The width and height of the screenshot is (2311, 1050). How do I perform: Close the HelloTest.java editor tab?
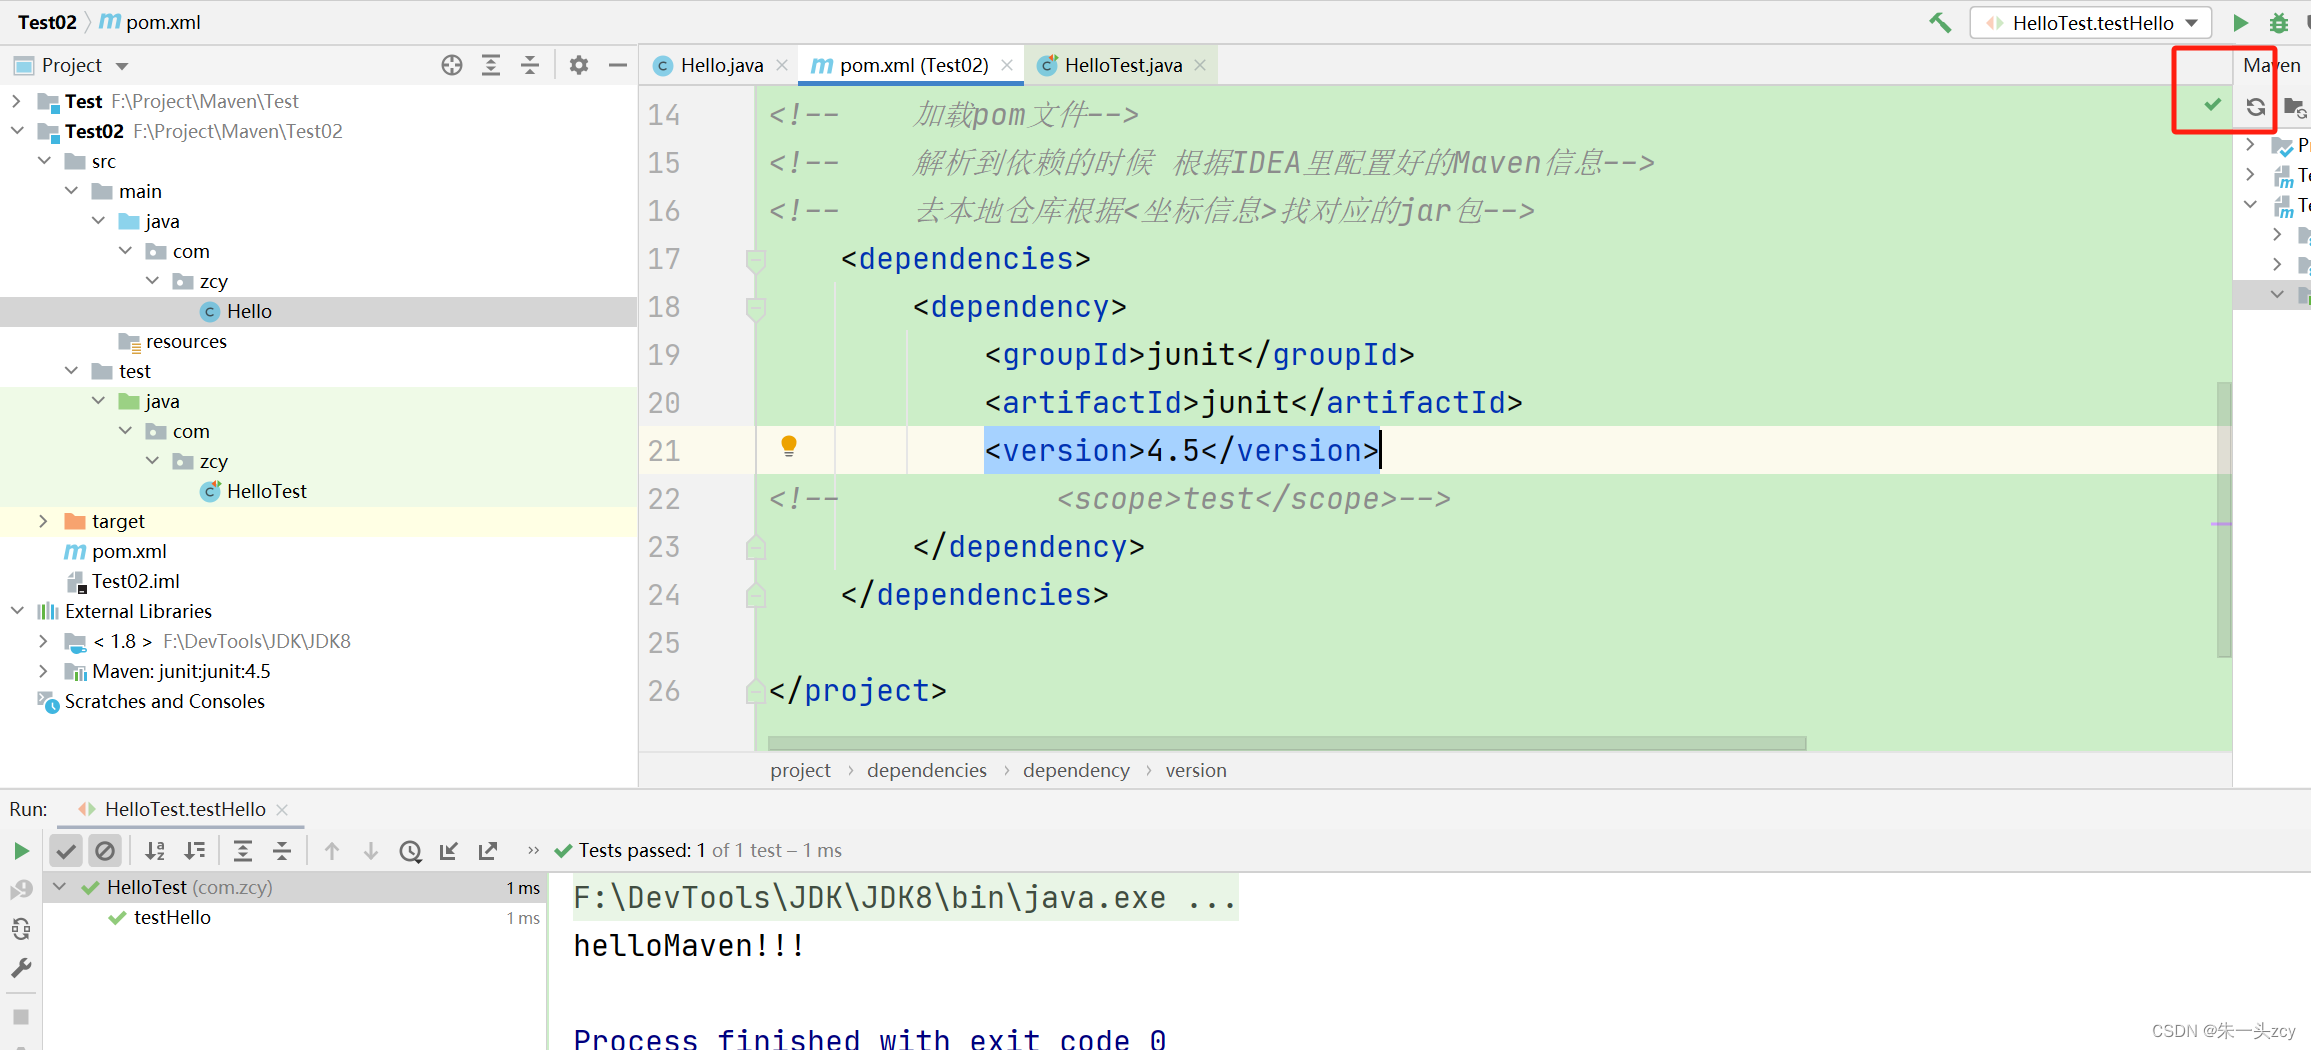pos(1200,65)
